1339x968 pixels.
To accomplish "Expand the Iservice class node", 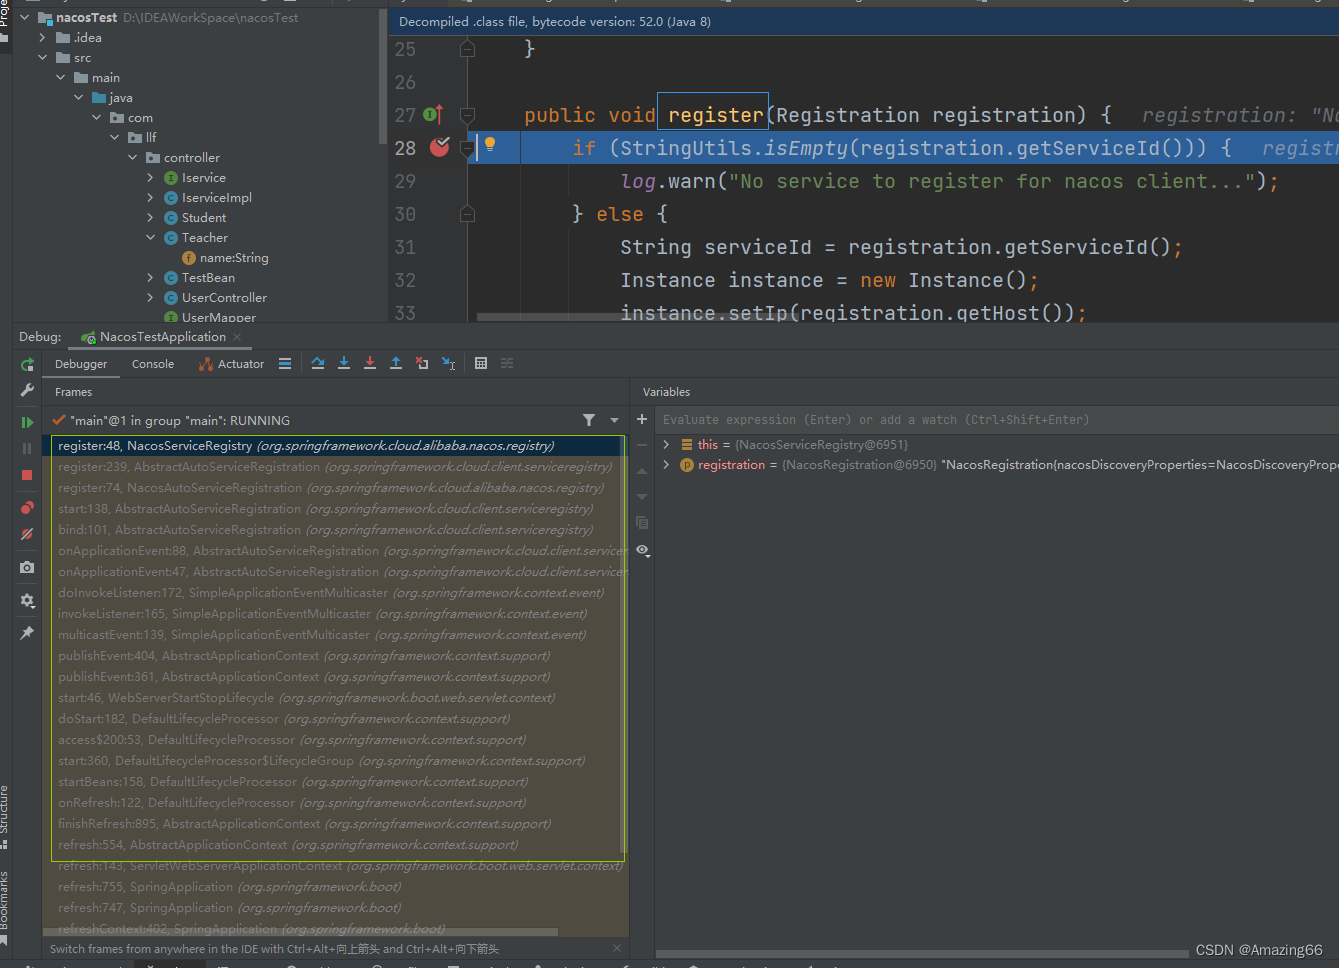I will tap(151, 177).
